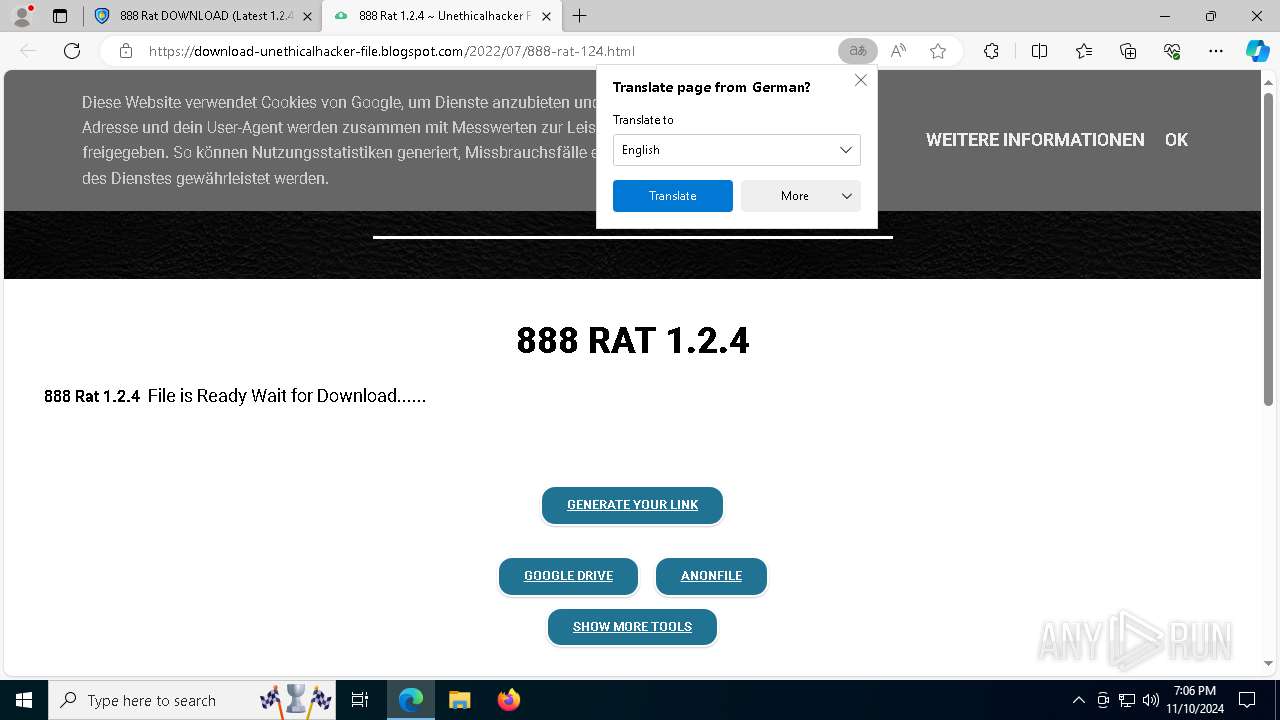This screenshot has width=1280, height=720.
Task: Add this page to favorites star
Action: pos(938,51)
